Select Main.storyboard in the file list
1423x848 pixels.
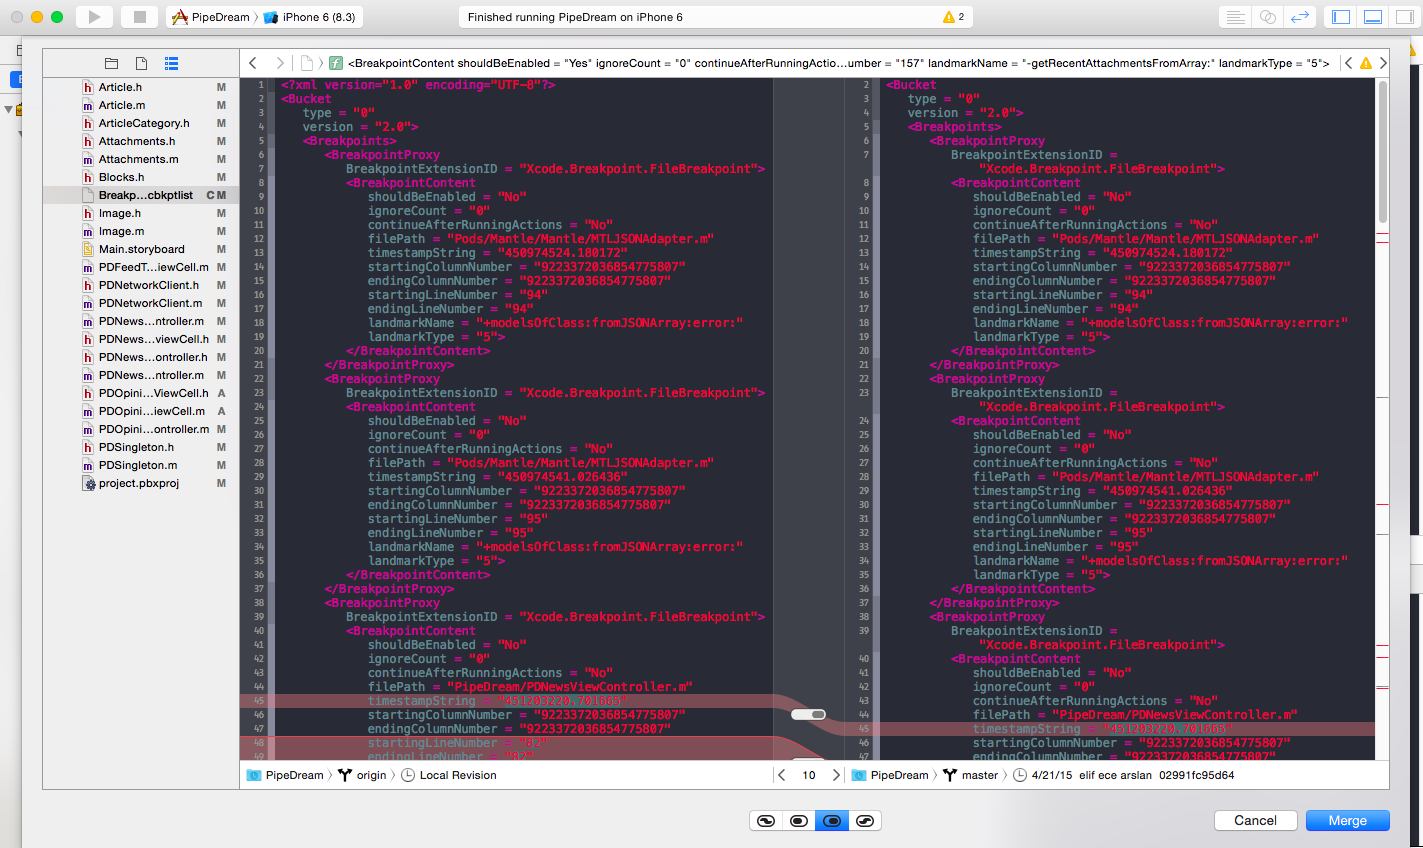click(x=141, y=249)
